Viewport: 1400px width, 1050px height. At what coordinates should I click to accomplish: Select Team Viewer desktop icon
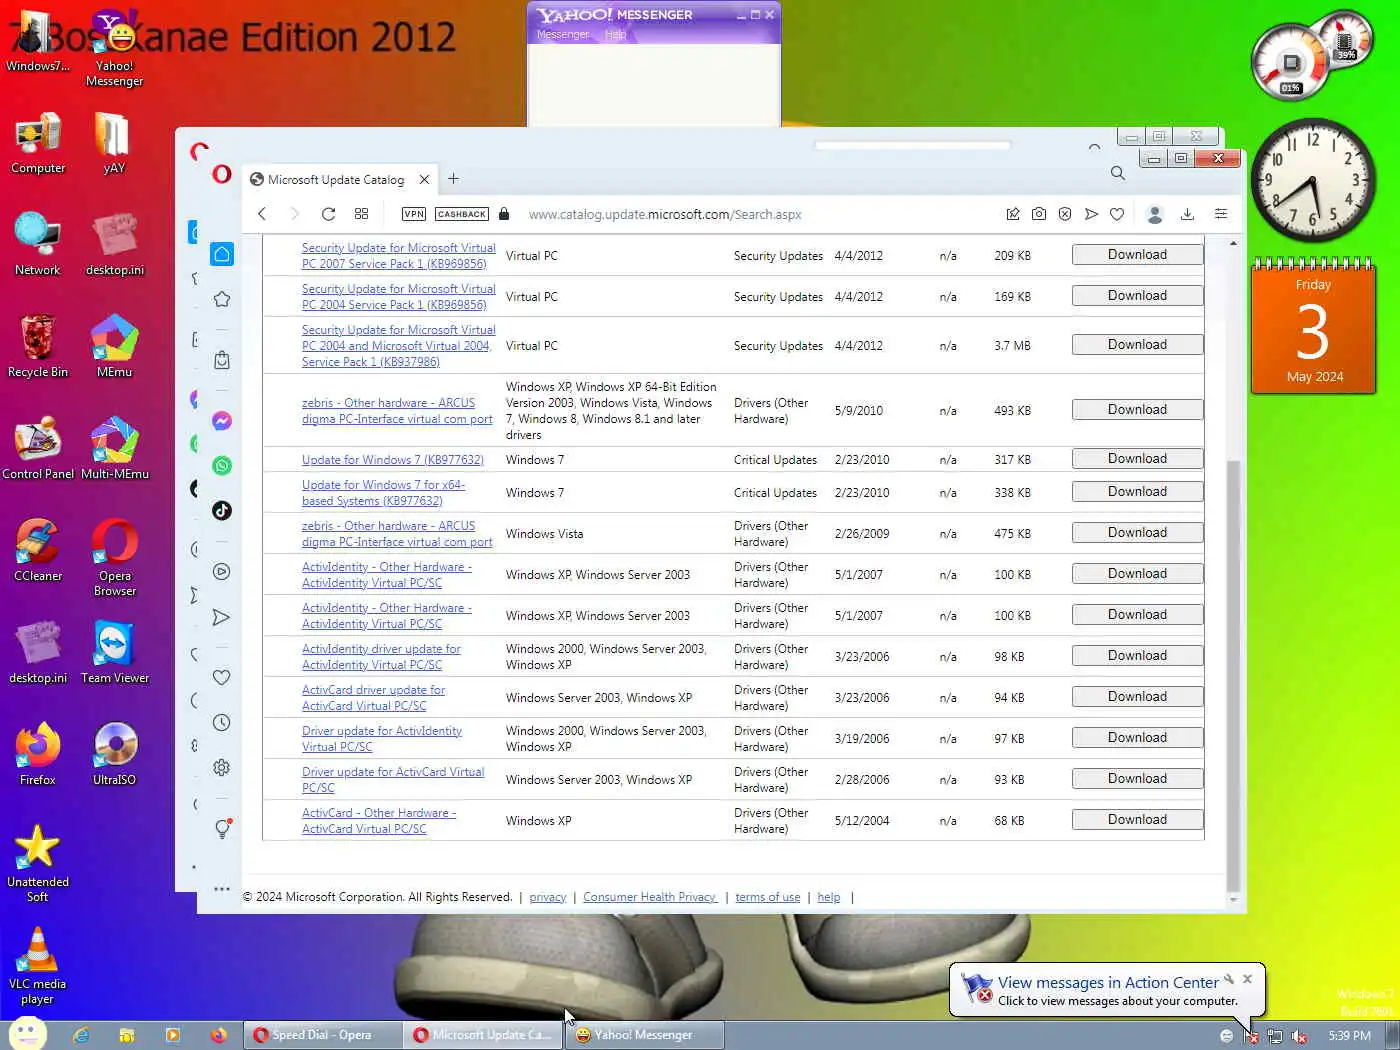click(x=115, y=652)
